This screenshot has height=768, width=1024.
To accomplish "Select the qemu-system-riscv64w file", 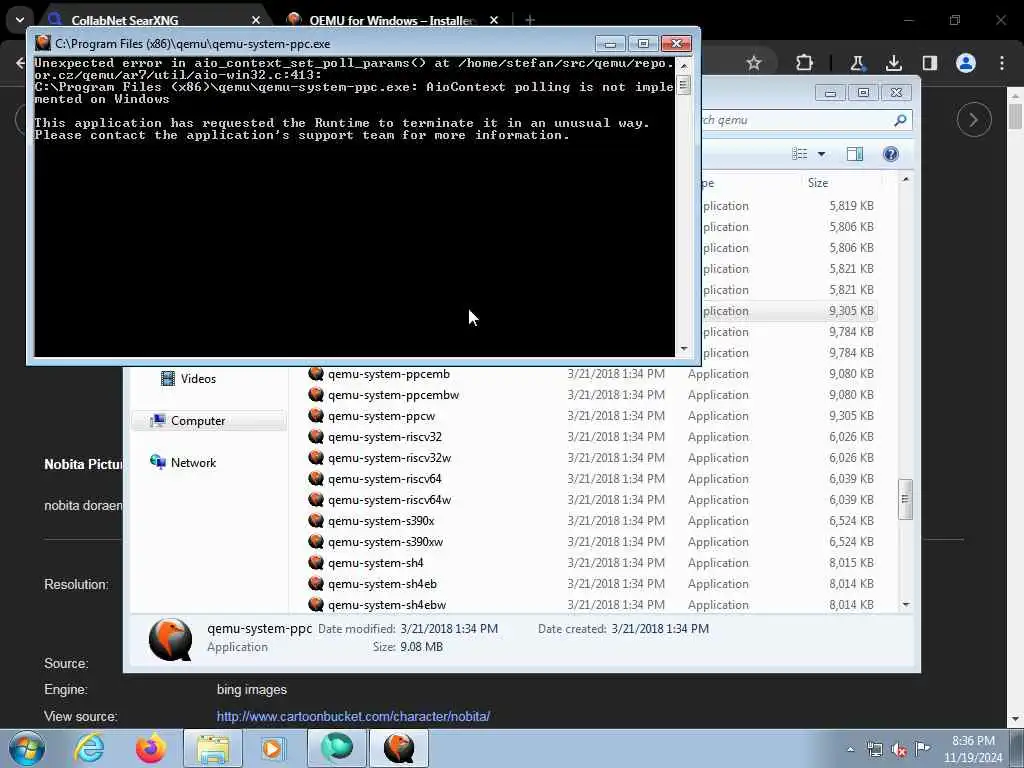I will [x=389, y=500].
